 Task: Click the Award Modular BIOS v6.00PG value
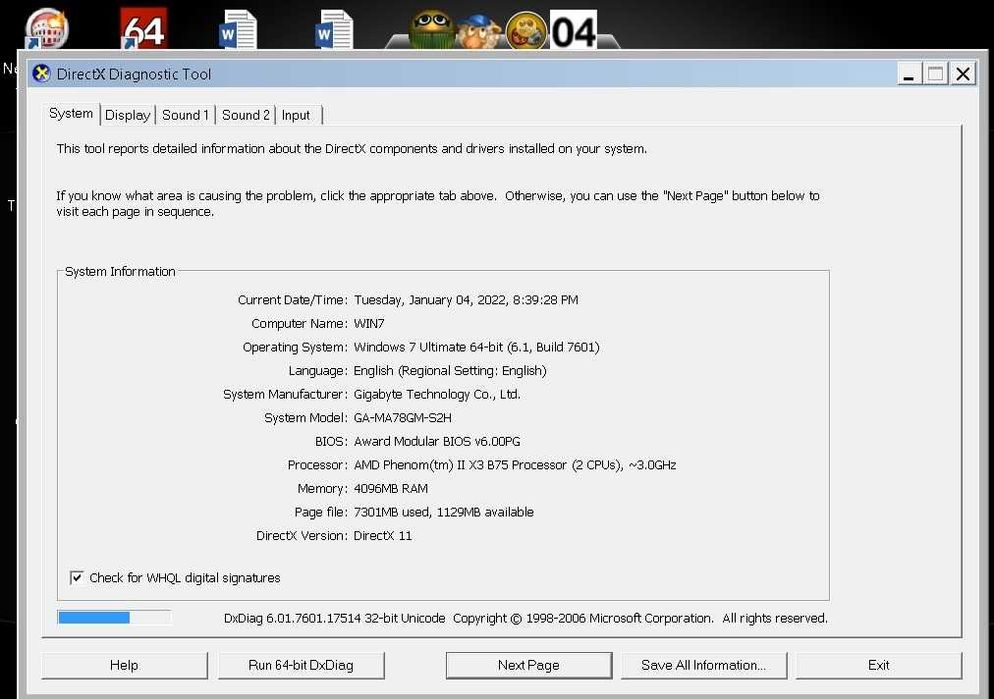tap(437, 441)
